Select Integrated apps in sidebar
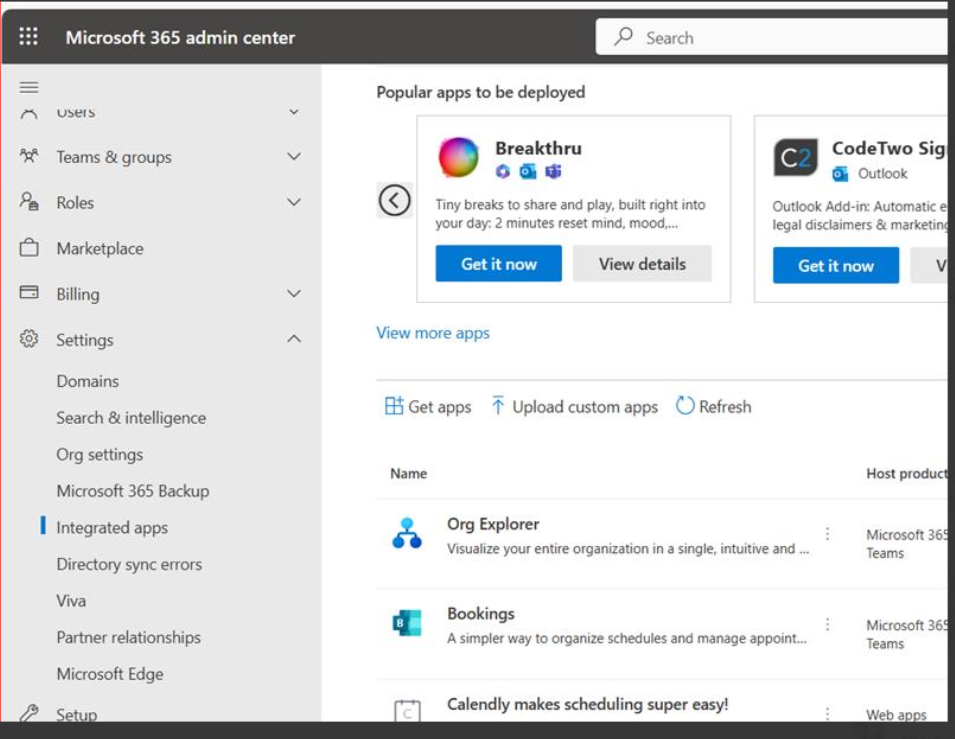955x739 pixels. point(112,528)
